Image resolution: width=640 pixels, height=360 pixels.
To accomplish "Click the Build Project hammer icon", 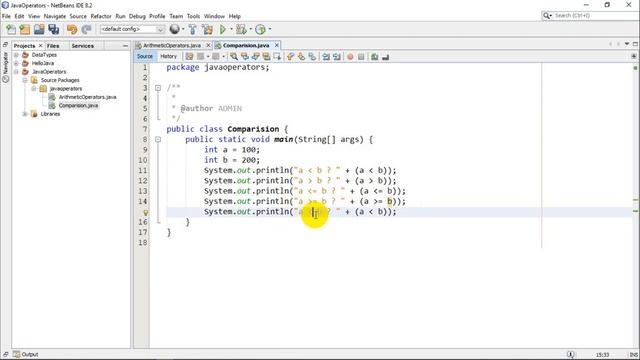I will (x=192, y=29).
